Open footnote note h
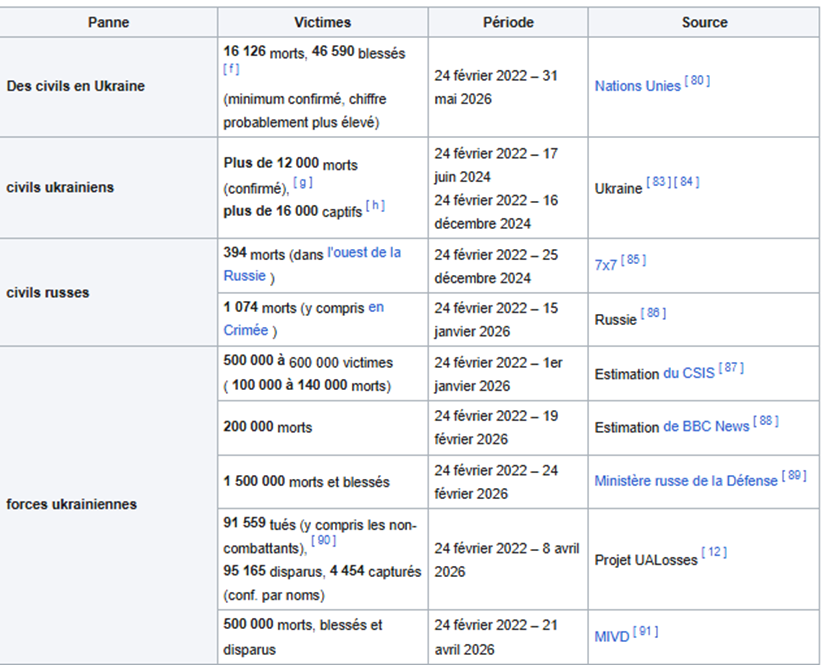This screenshot has width=824, height=665. pos(375,205)
